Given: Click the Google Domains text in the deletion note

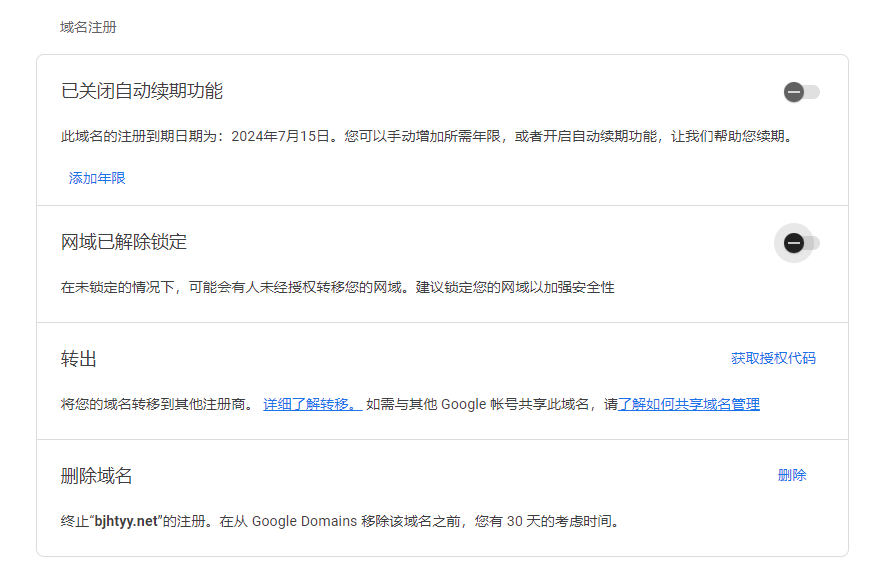Looking at the screenshot, I should pyautogui.click(x=301, y=521).
